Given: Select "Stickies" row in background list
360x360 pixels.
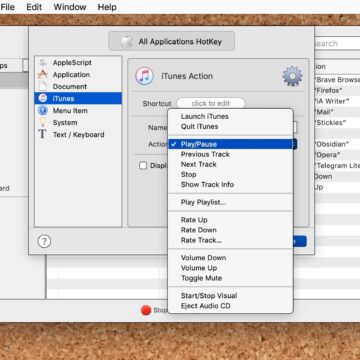Looking at the screenshot, I should click(x=337, y=123).
